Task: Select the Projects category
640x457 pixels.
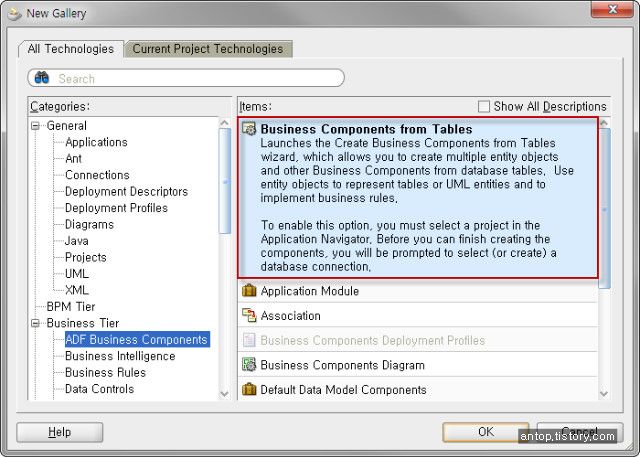Action: pos(86,257)
